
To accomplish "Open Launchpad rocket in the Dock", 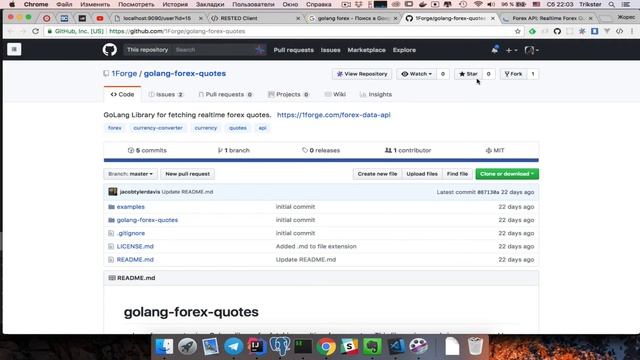I will coord(187,347).
